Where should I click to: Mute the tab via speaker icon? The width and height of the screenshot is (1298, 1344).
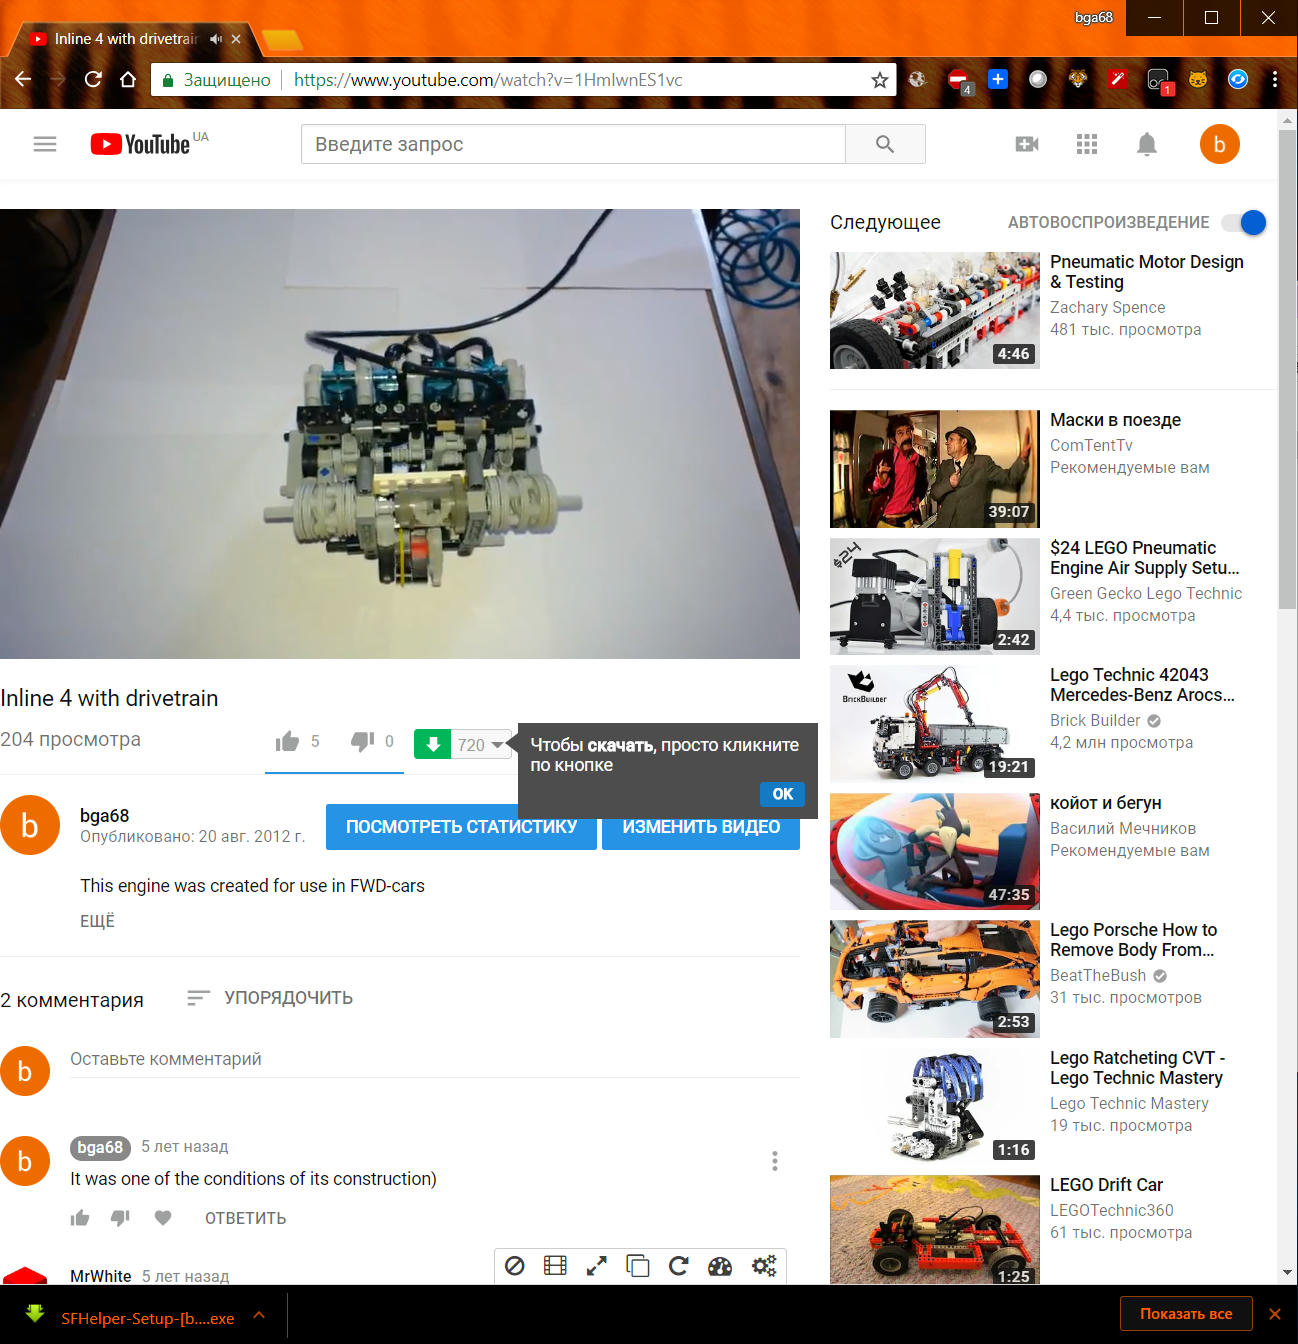[216, 39]
